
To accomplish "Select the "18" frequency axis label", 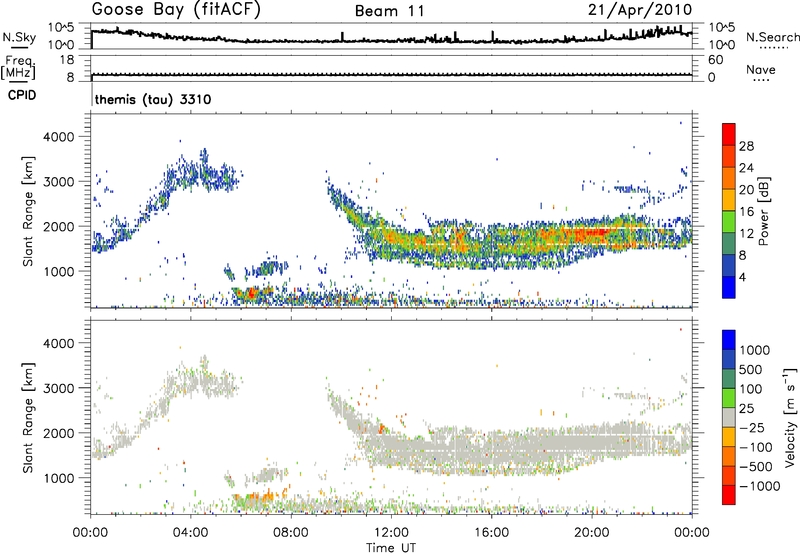I will (67, 60).
